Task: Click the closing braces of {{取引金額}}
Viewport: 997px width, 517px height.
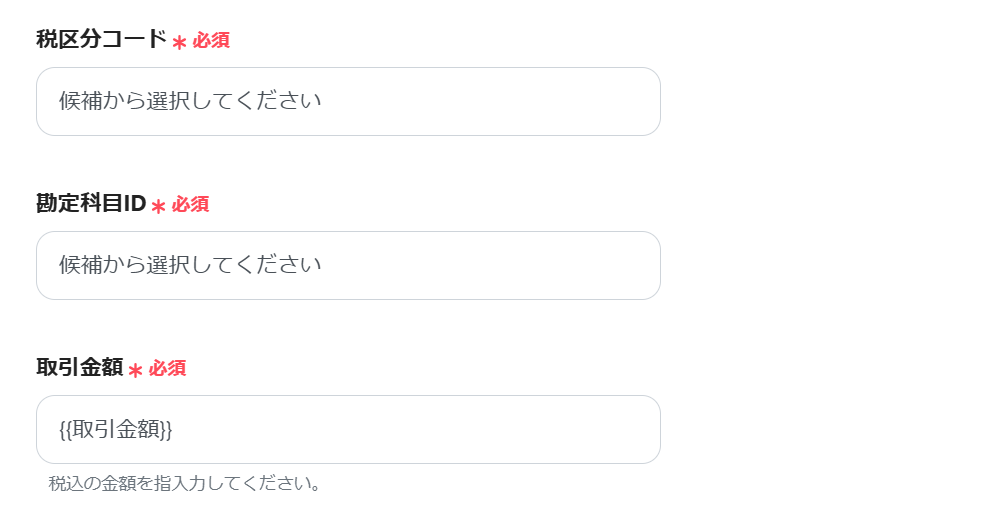Action: click(x=166, y=429)
